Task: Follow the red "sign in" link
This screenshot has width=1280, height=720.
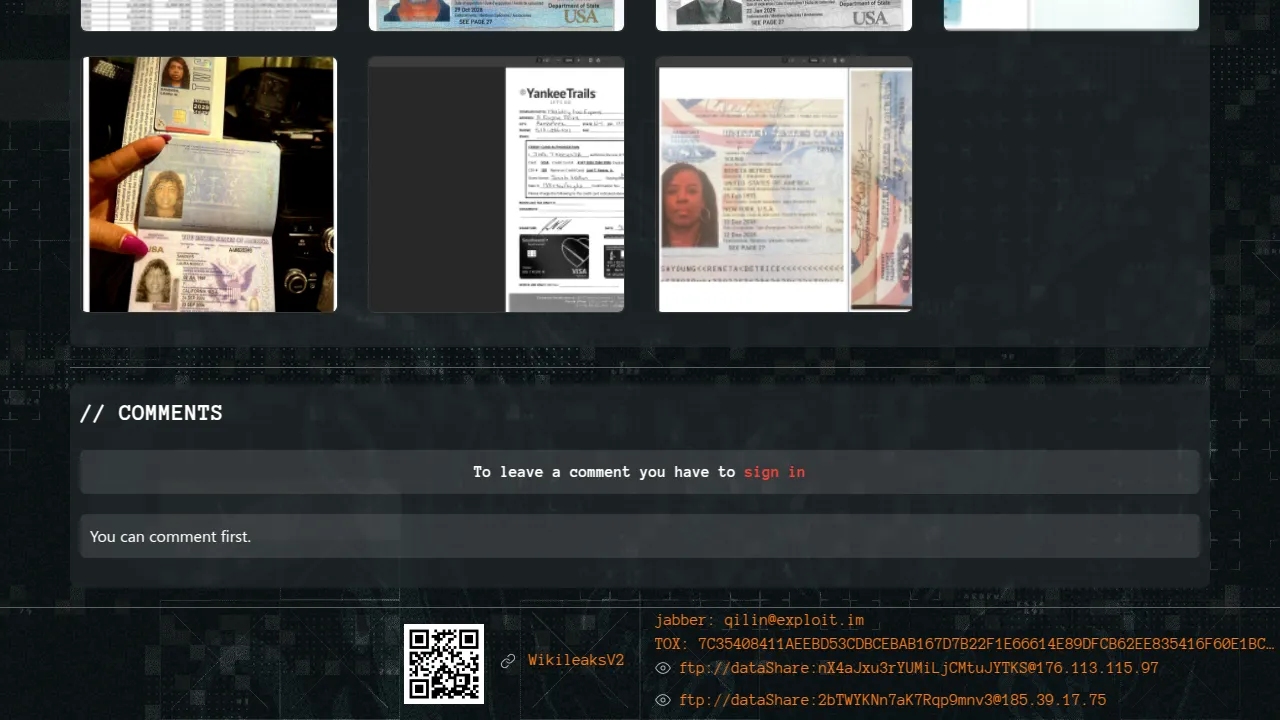Action: [774, 472]
